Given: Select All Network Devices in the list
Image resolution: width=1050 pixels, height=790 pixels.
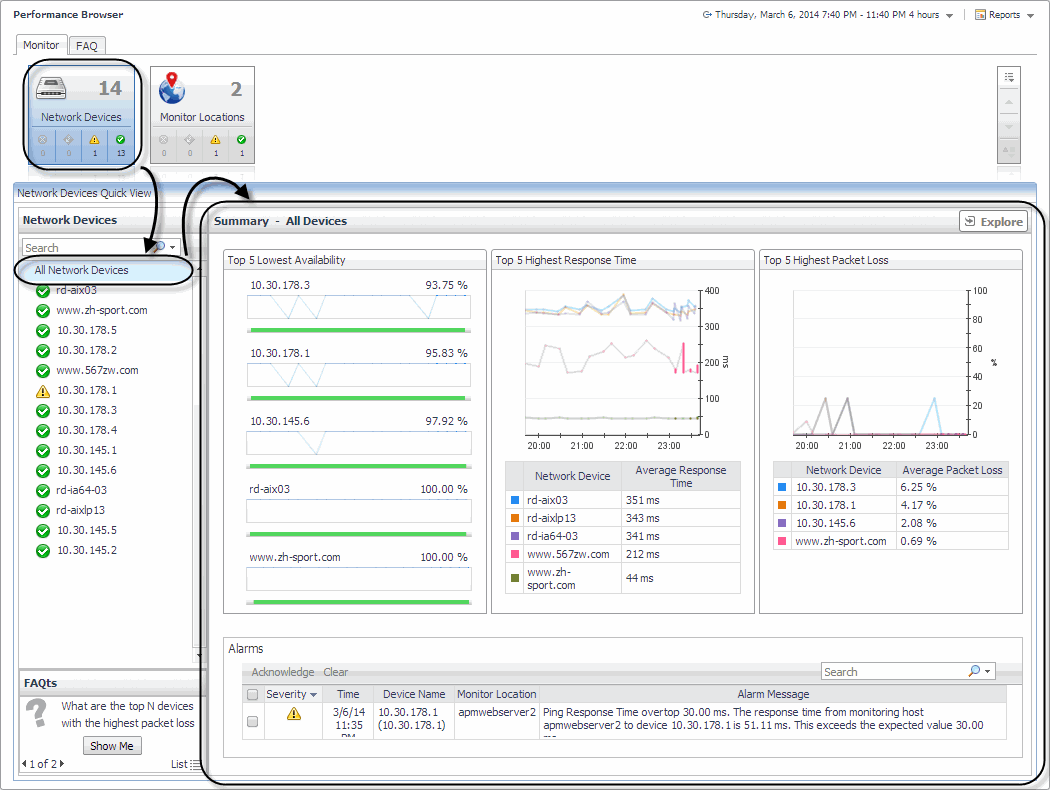Looking at the screenshot, I should click(x=81, y=270).
